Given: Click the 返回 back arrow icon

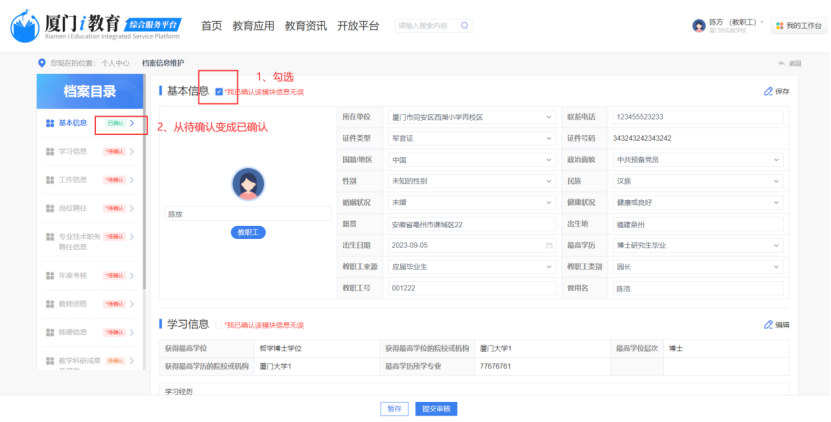Looking at the screenshot, I should coord(781,63).
